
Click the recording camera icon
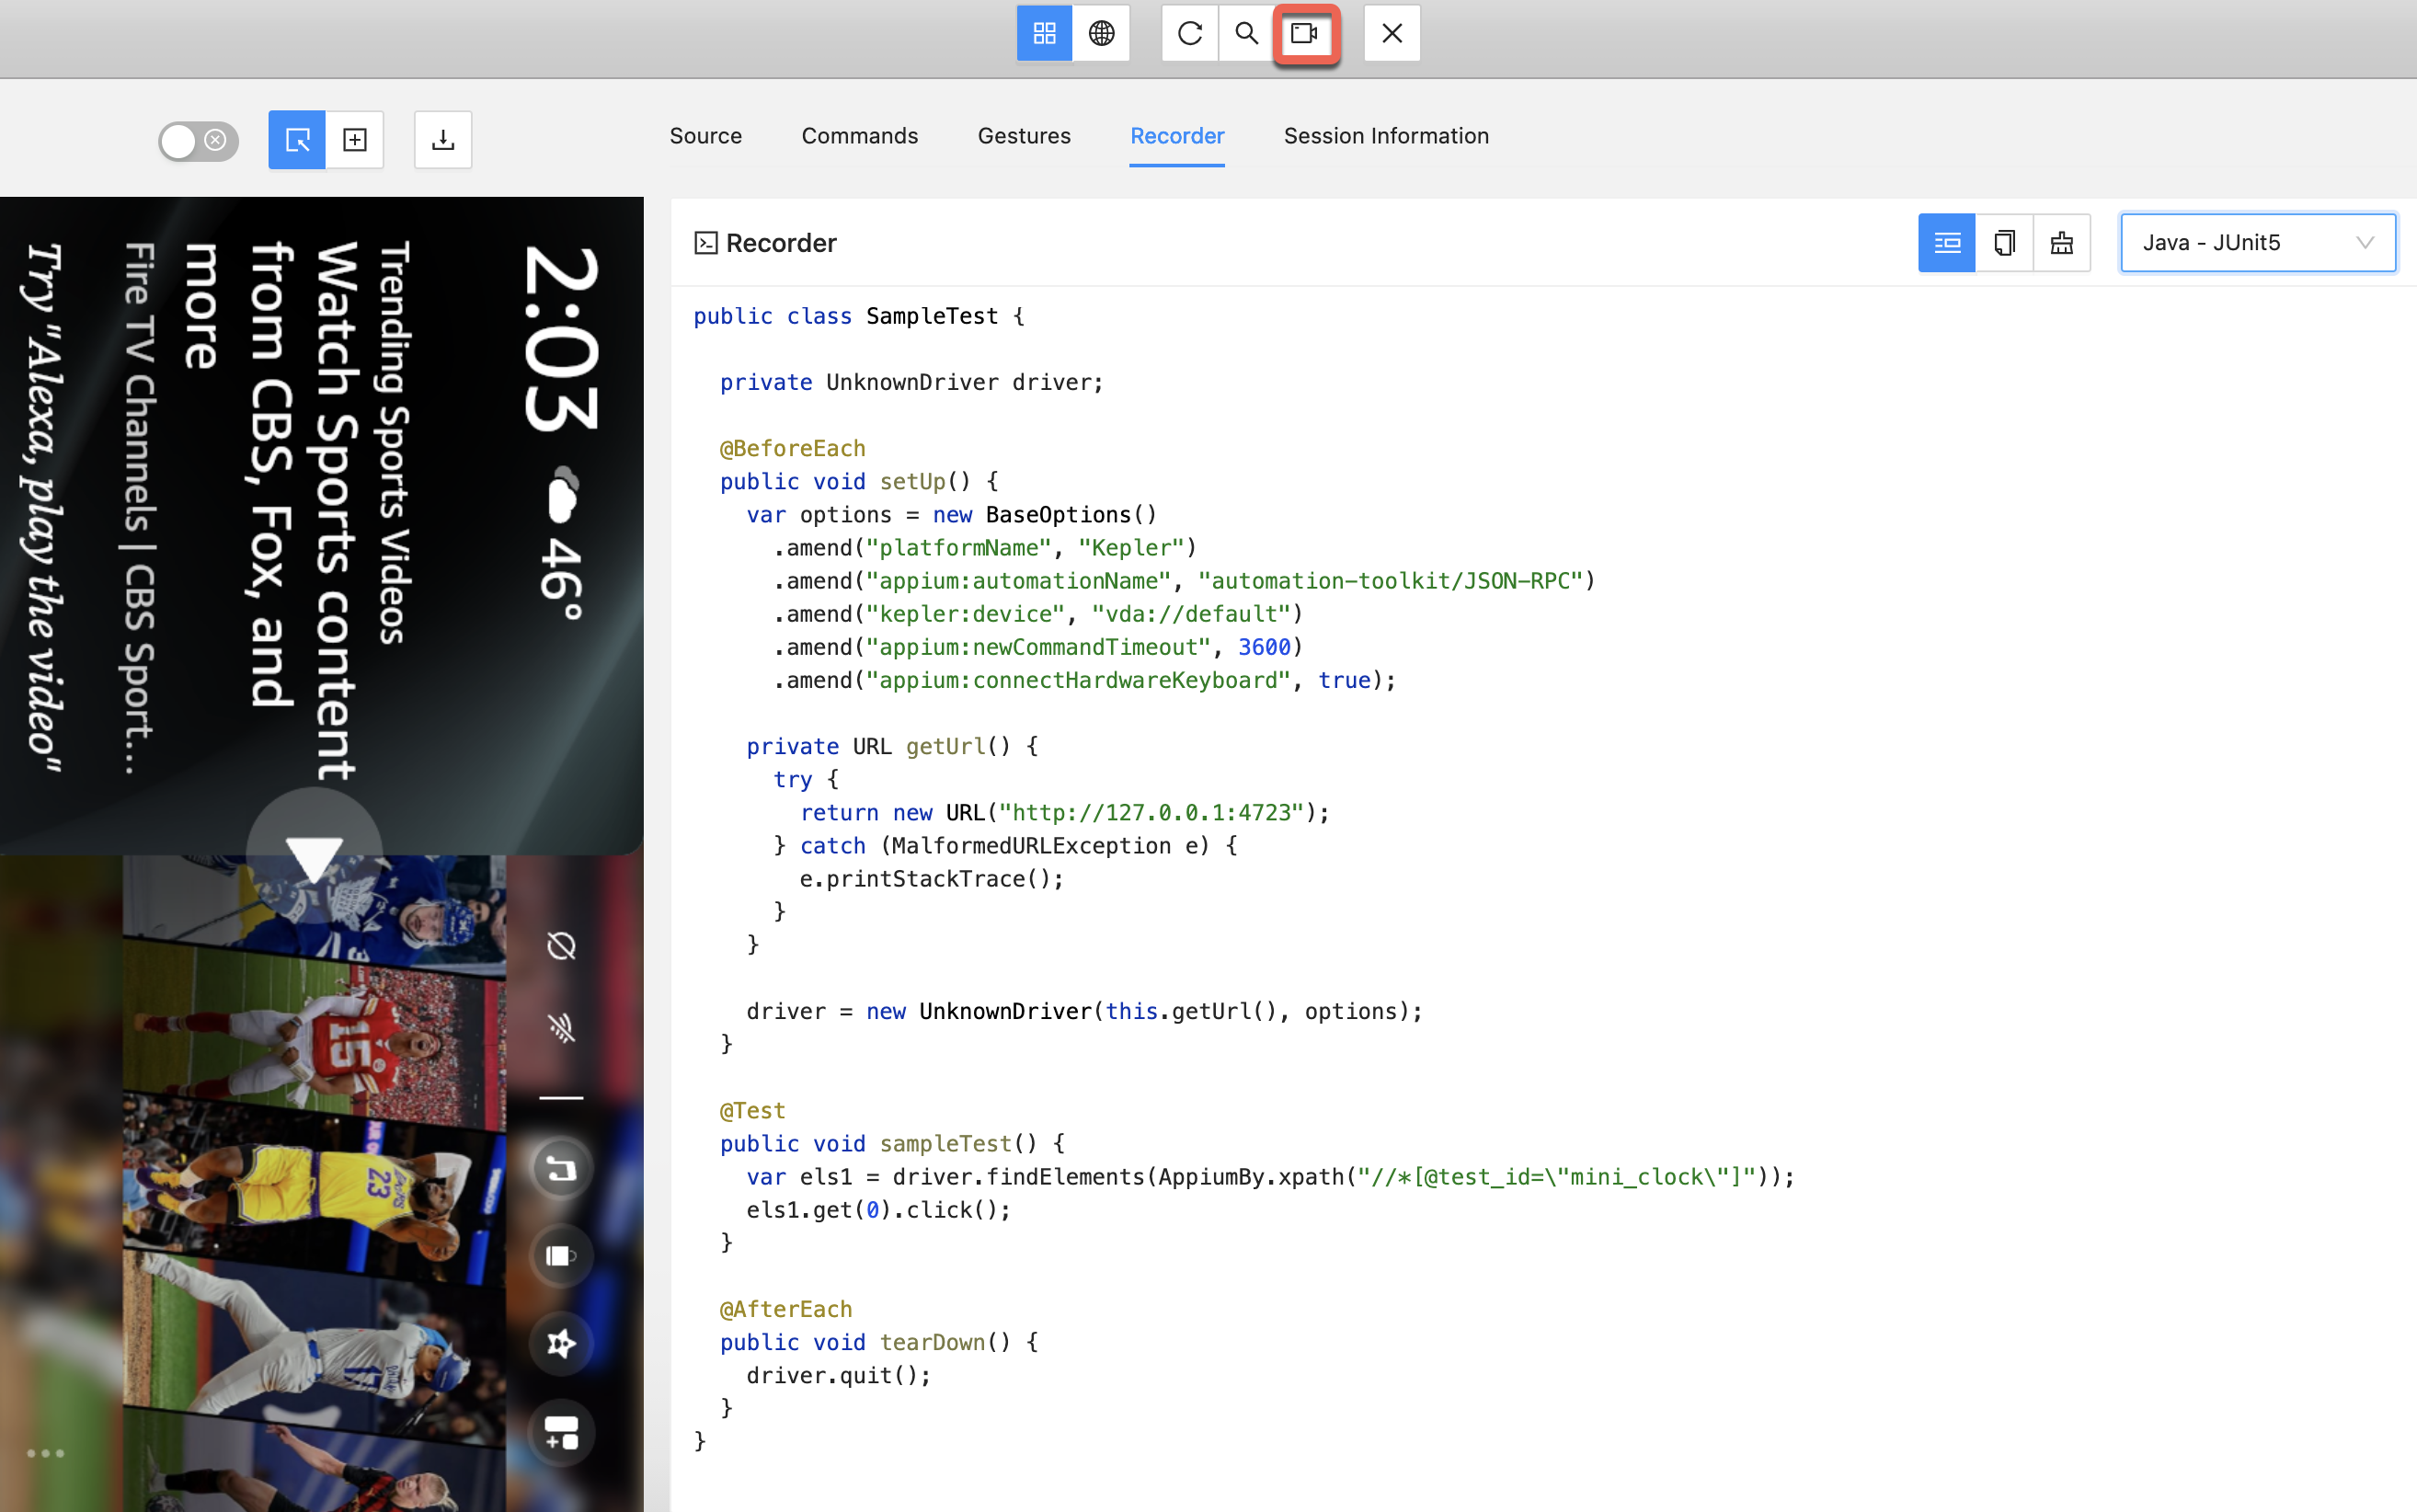point(1305,34)
